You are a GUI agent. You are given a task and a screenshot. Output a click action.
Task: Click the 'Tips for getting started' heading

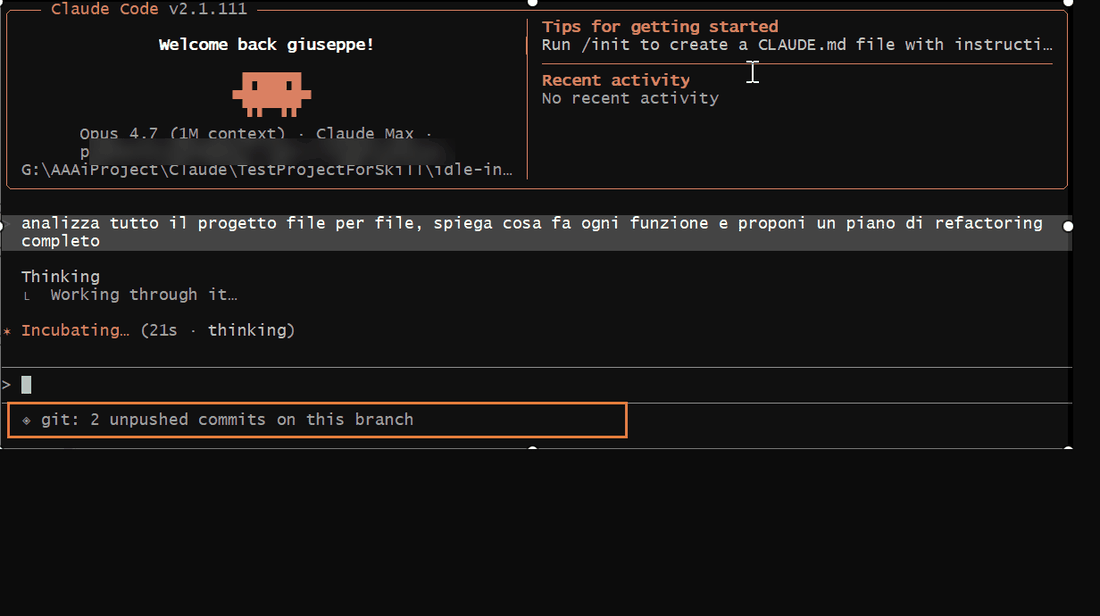coord(659,27)
